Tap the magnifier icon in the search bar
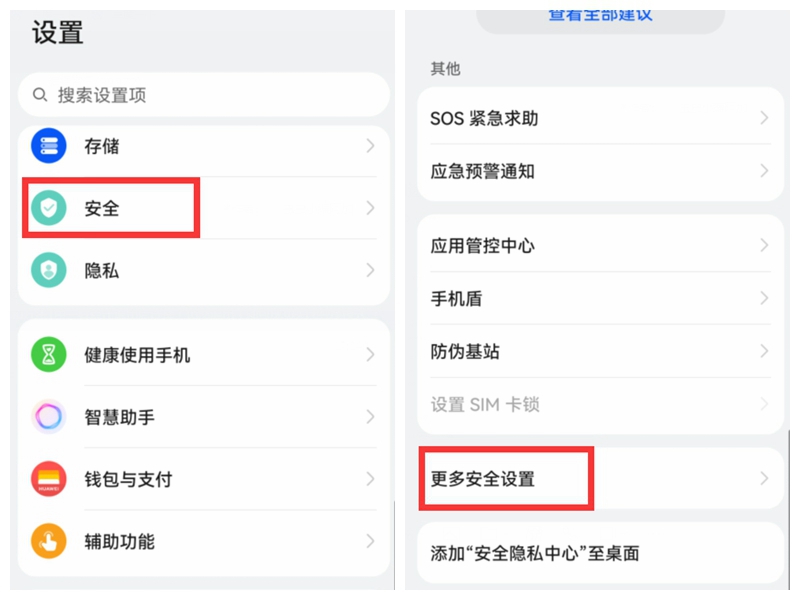 [39, 95]
